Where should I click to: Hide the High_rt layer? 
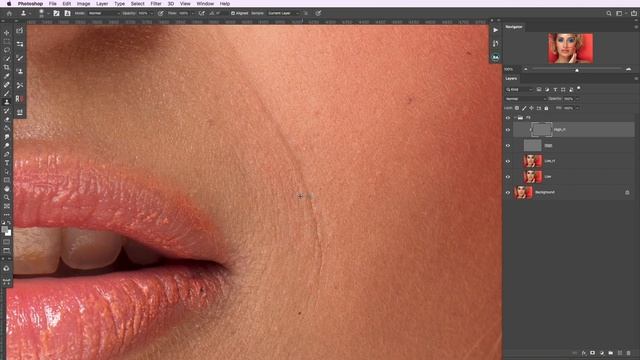[508, 130]
